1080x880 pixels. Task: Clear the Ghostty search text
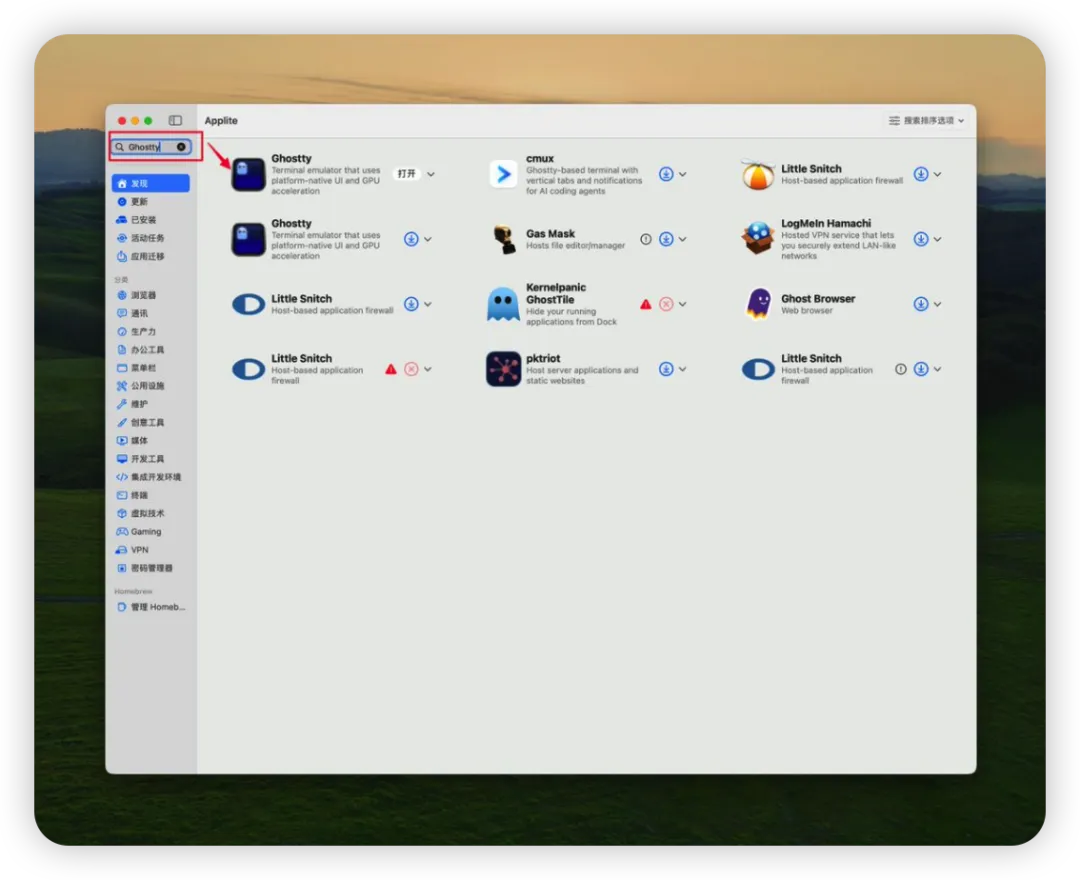(181, 147)
